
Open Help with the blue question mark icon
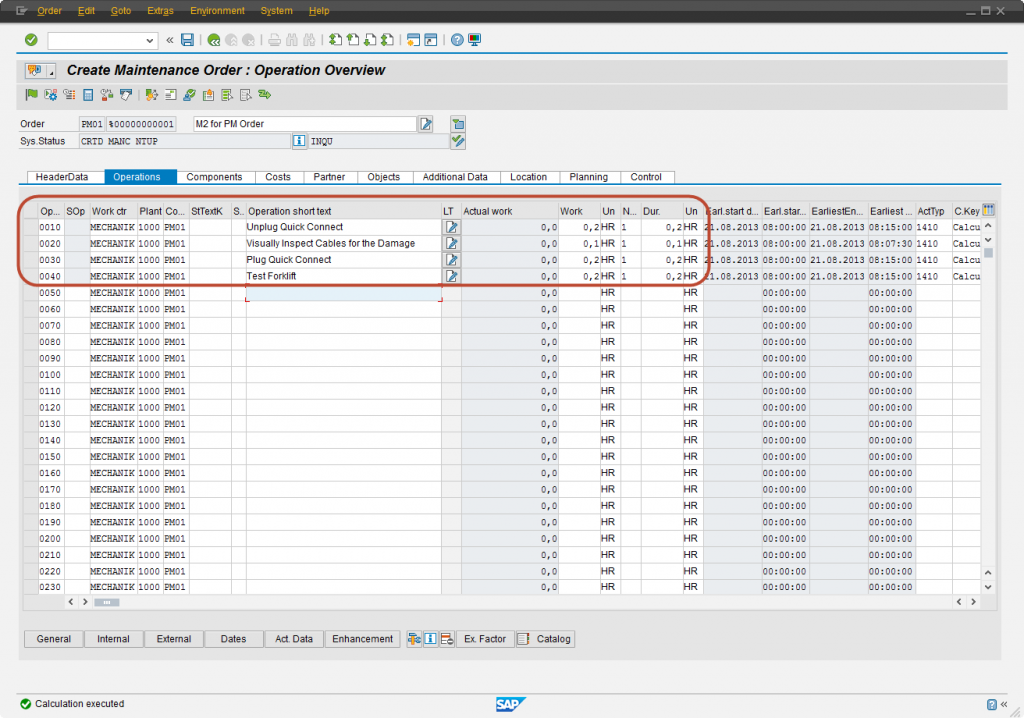point(457,40)
